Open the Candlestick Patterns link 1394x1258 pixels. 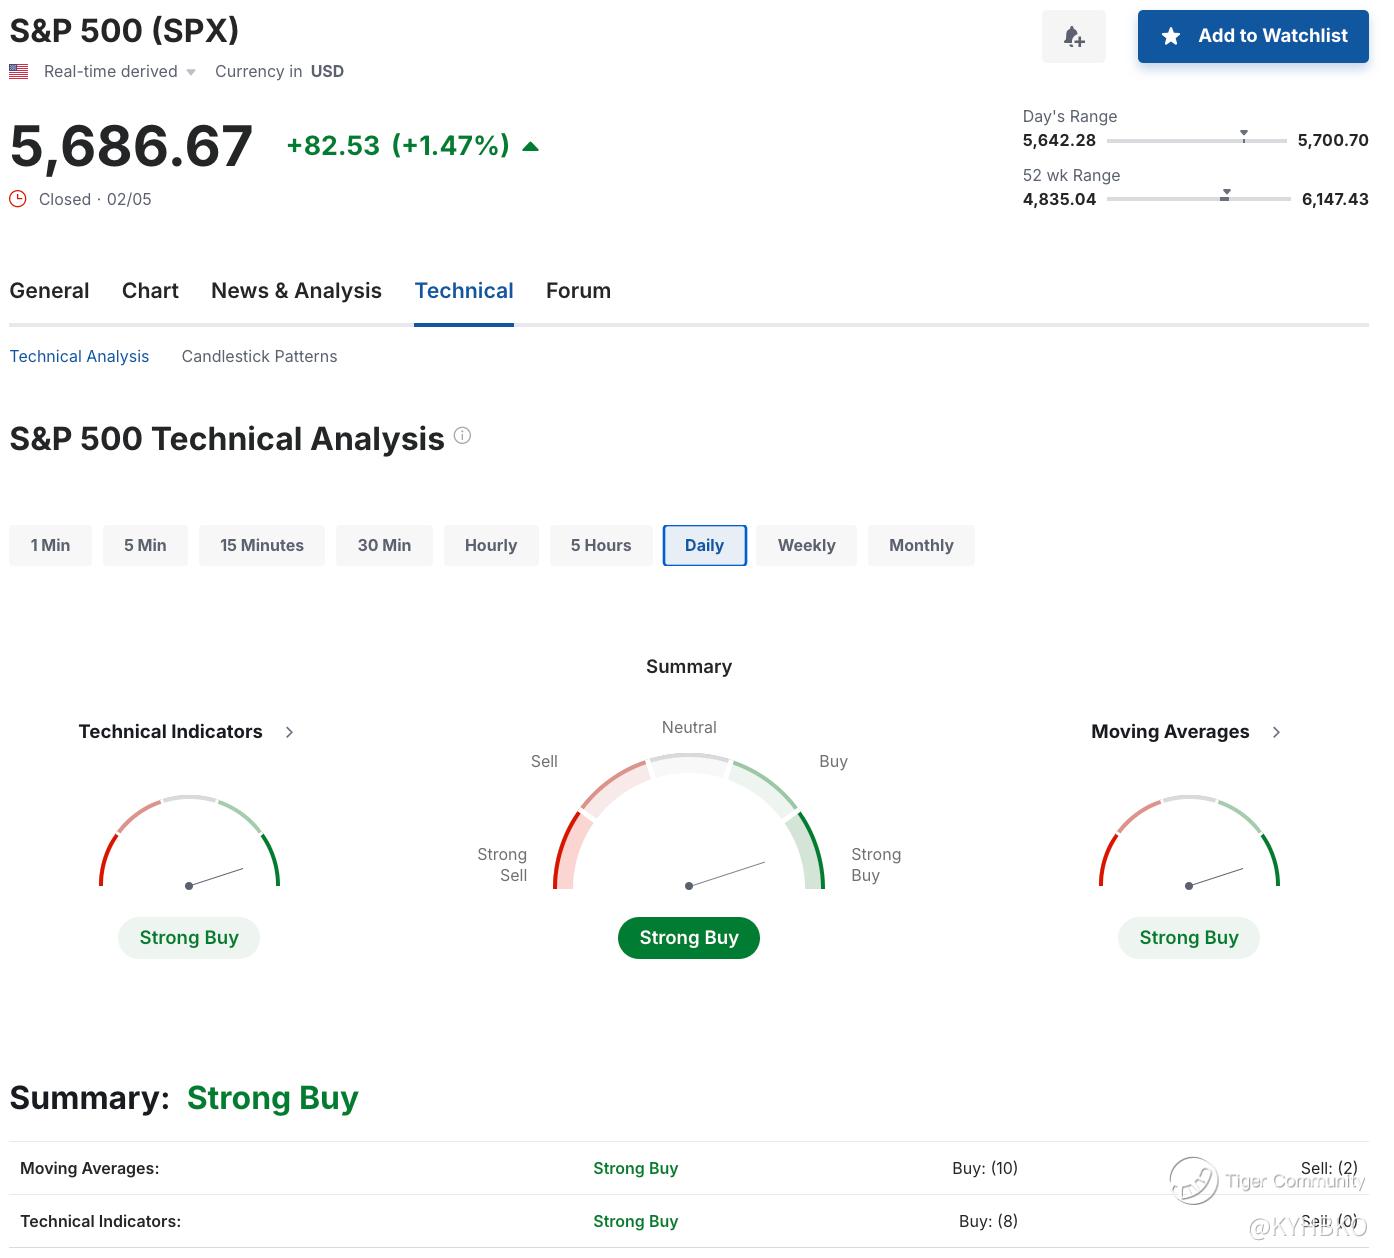[259, 356]
